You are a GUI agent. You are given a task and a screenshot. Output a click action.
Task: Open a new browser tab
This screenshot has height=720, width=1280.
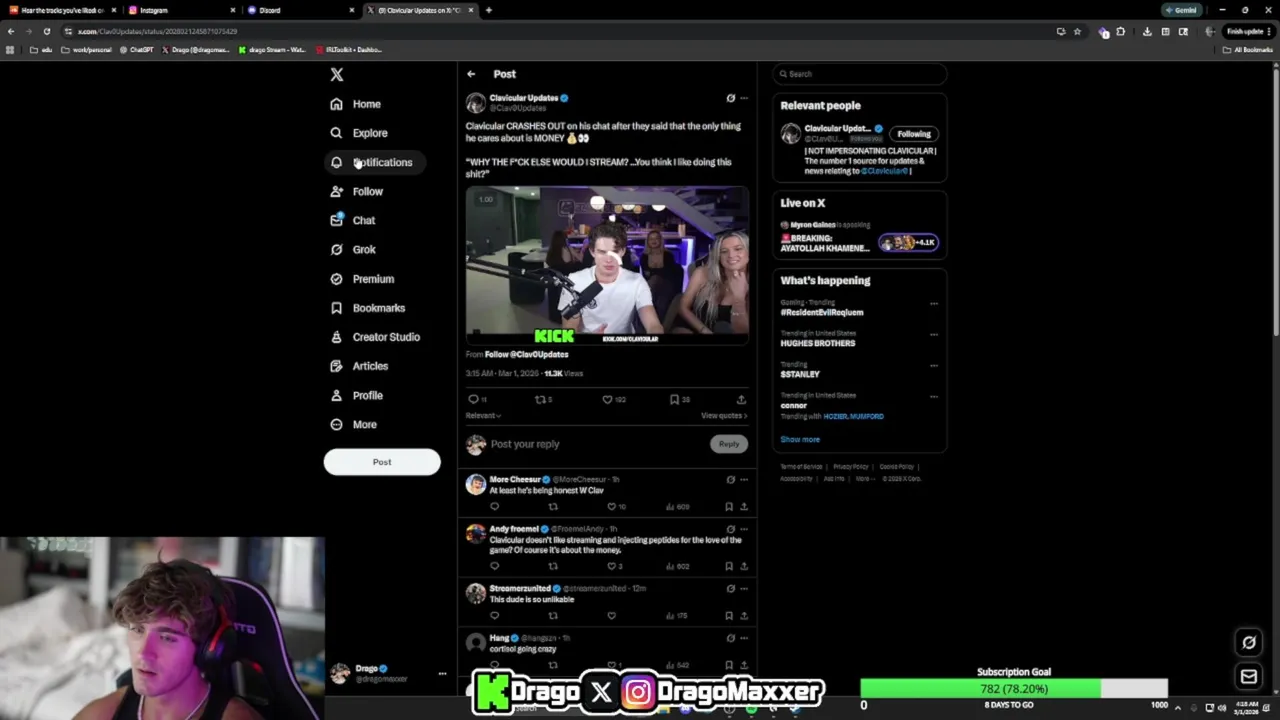(488, 10)
